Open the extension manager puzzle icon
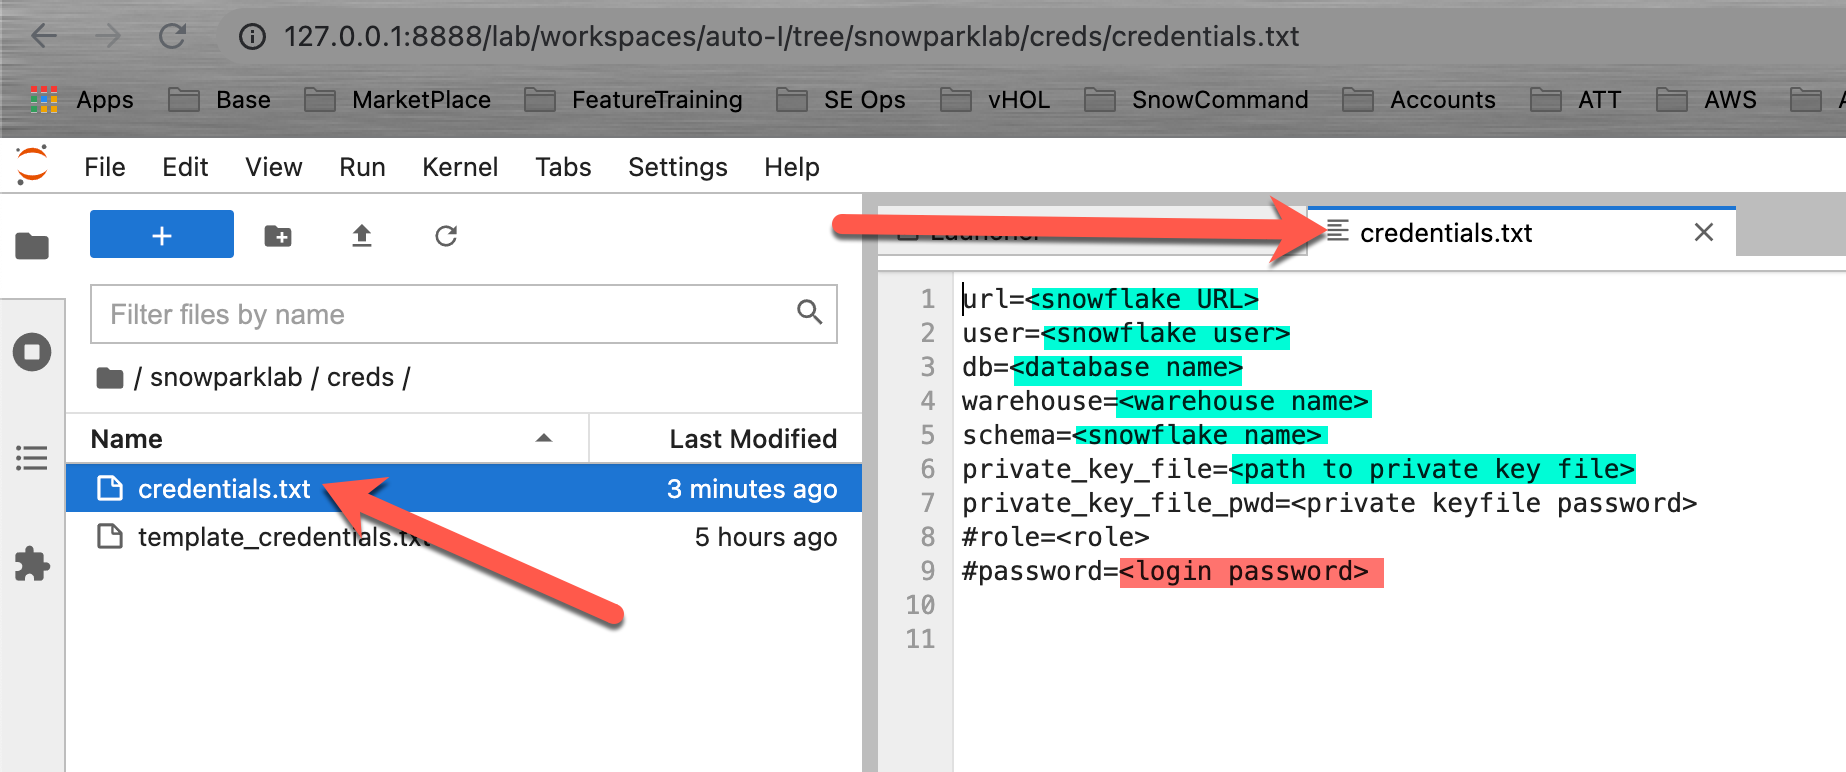The width and height of the screenshot is (1846, 772). coord(32,564)
